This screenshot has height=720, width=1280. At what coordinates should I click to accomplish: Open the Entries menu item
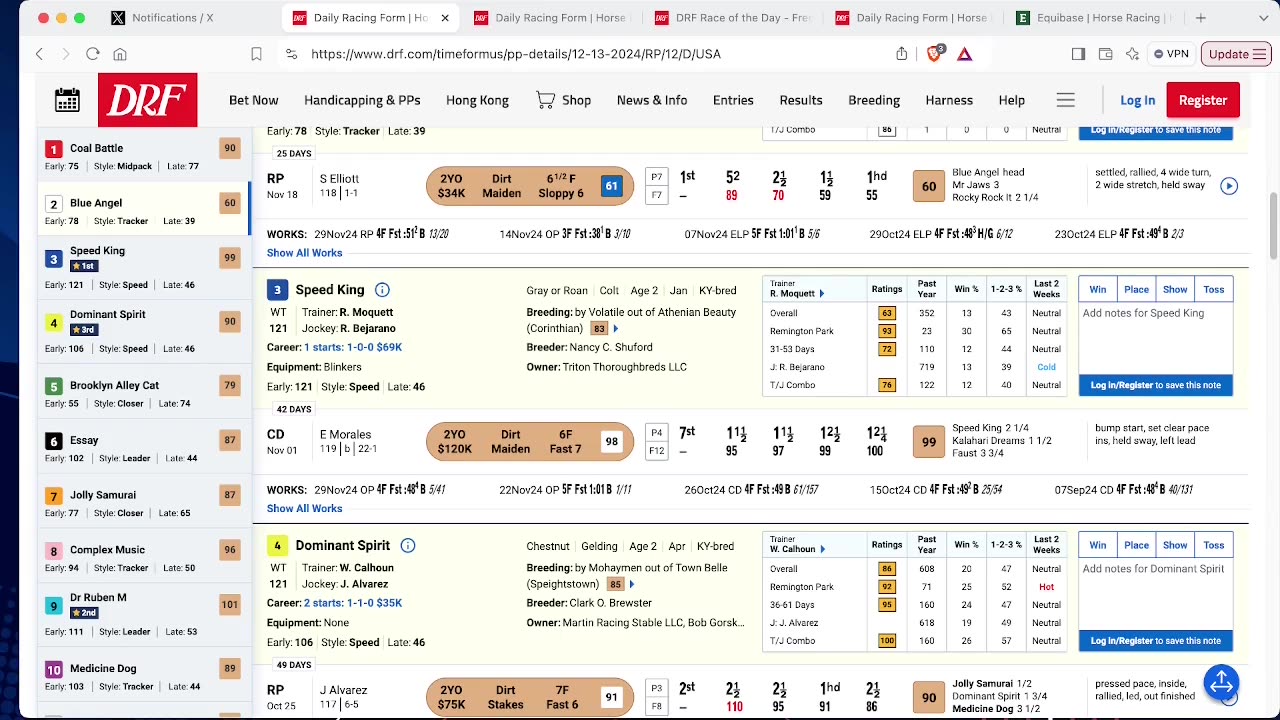pos(733,100)
